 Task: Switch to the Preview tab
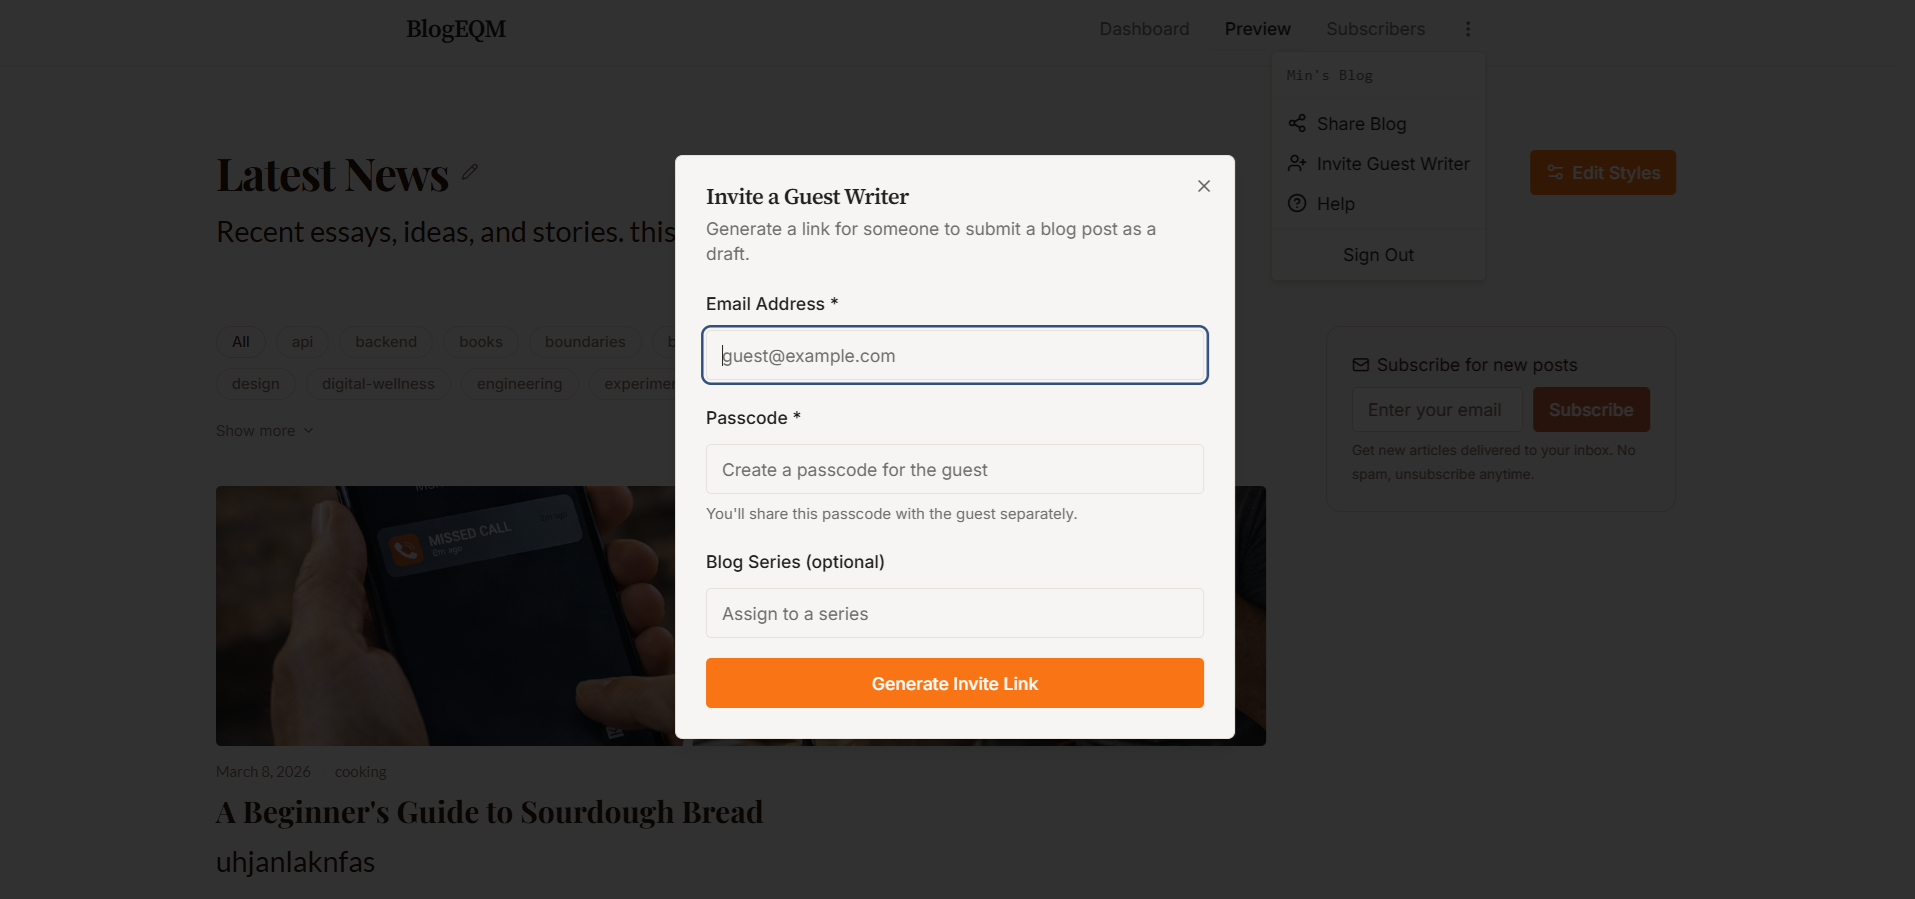tap(1257, 29)
